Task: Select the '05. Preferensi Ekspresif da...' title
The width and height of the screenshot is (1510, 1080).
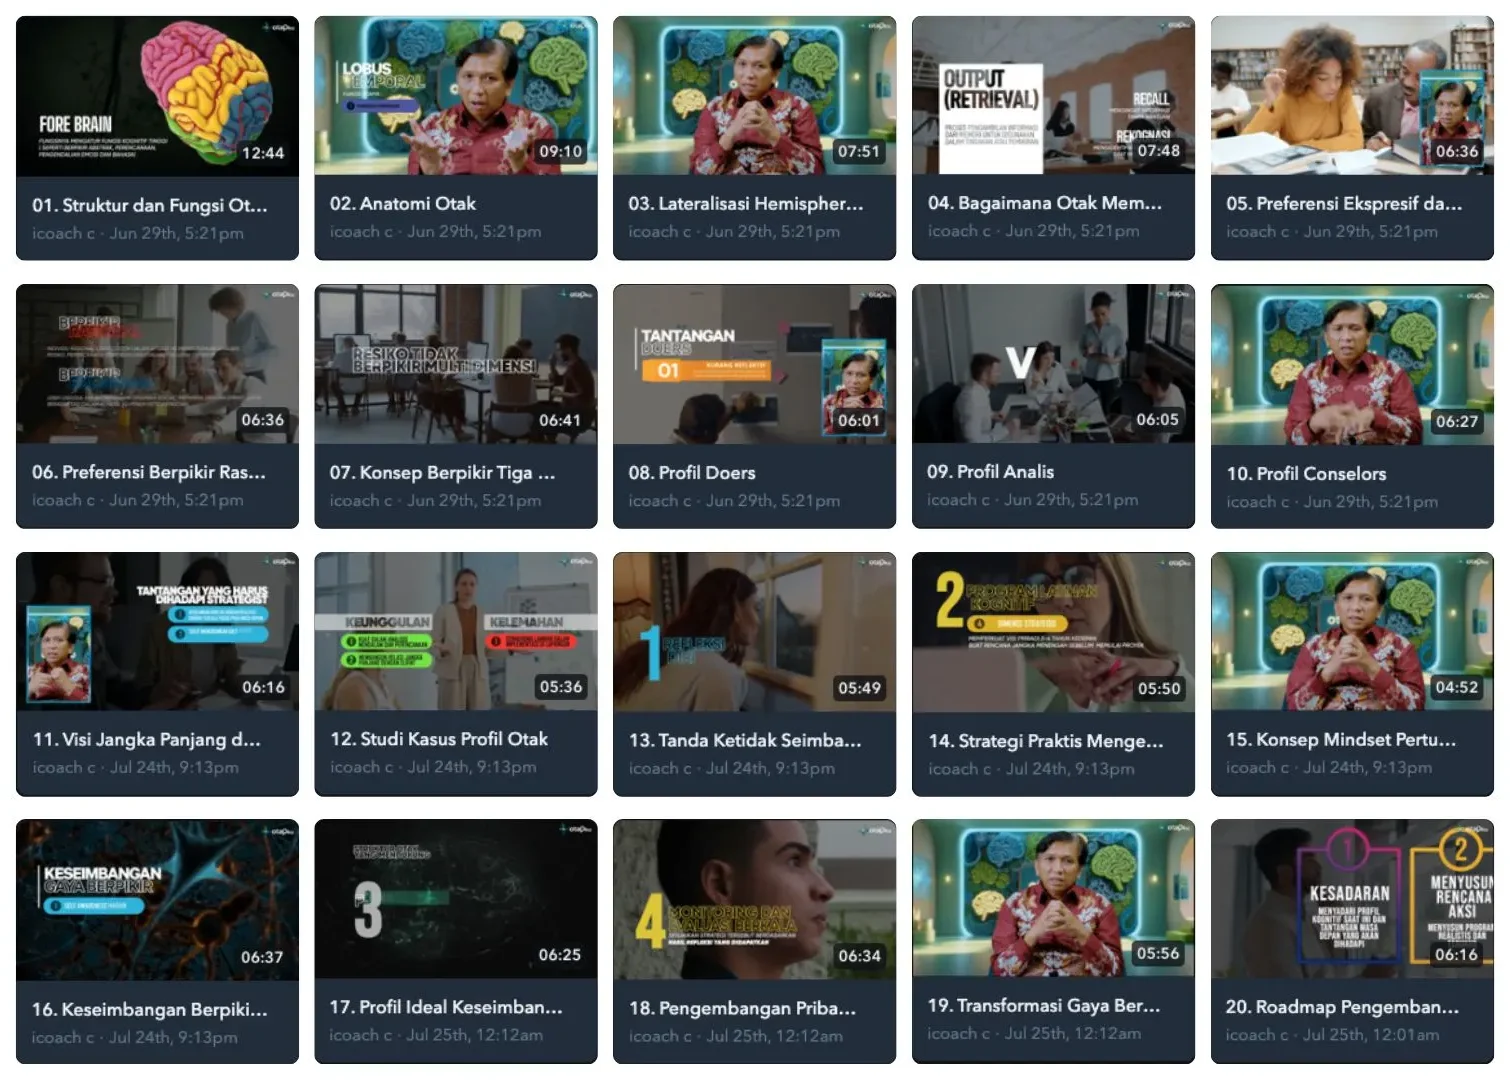Action: [1344, 203]
